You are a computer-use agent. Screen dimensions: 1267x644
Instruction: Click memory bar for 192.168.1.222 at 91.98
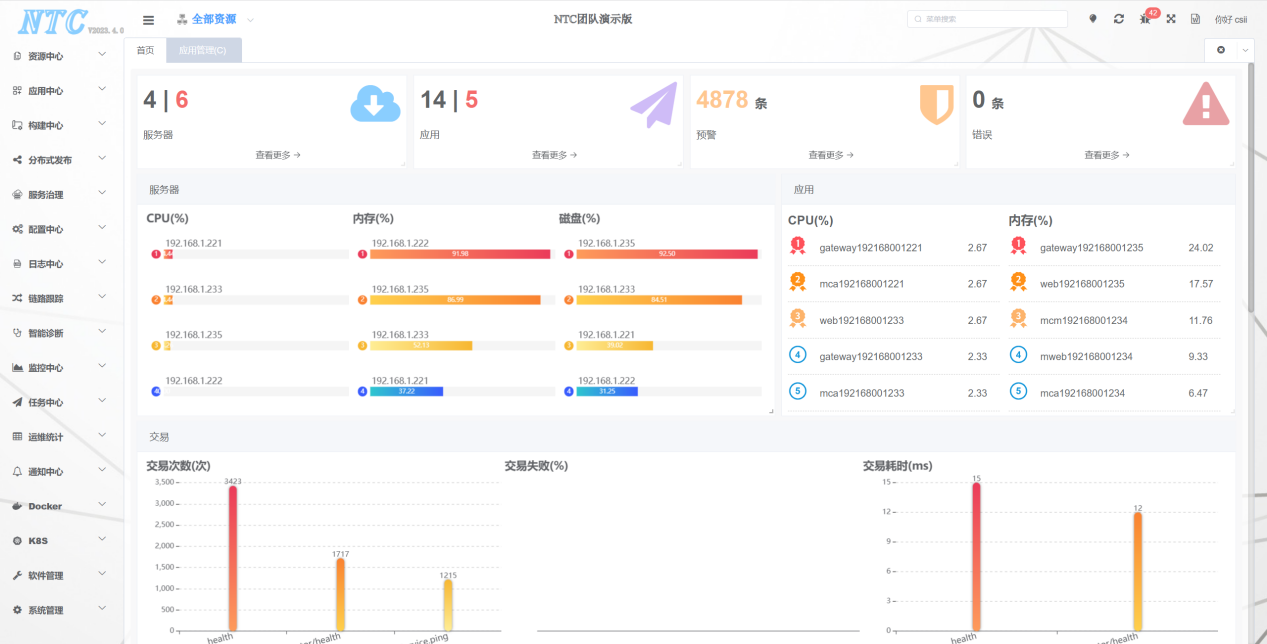coord(460,254)
